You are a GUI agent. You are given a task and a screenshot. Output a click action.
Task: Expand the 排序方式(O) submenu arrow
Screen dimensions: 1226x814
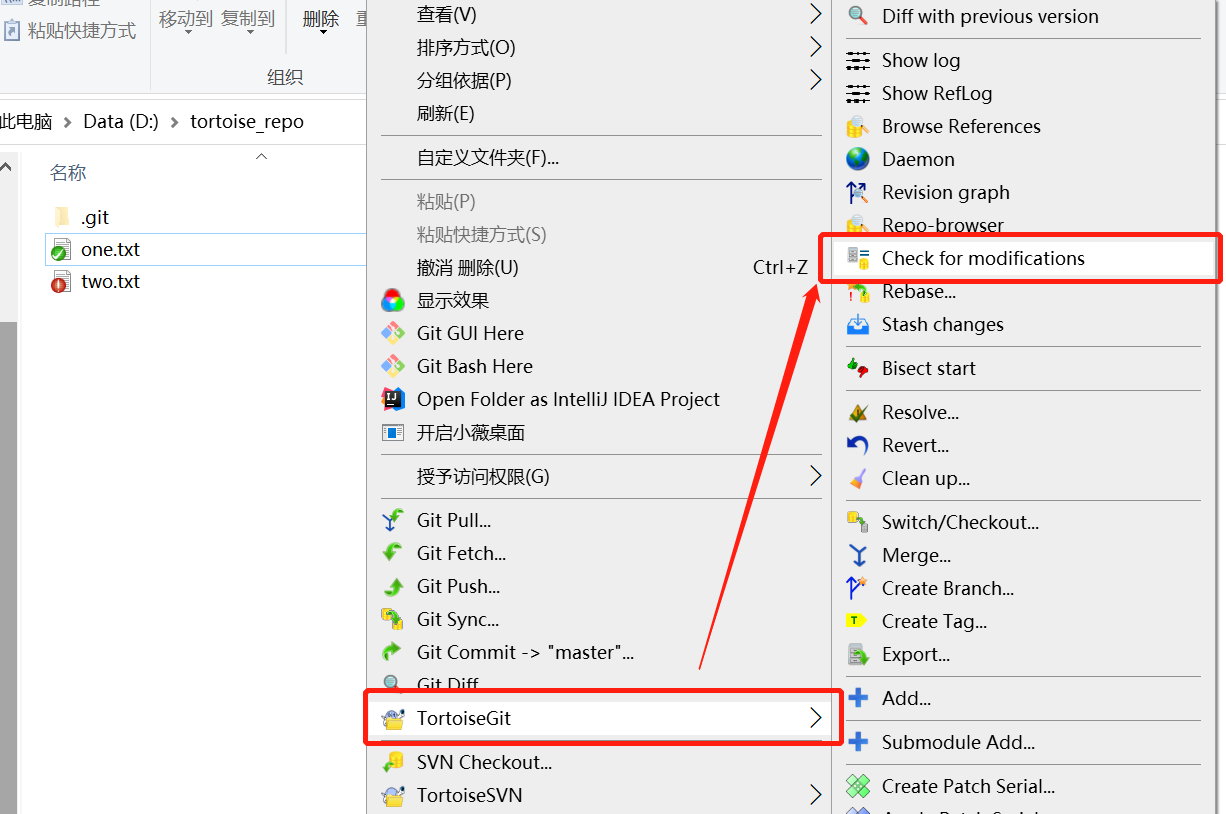(815, 47)
